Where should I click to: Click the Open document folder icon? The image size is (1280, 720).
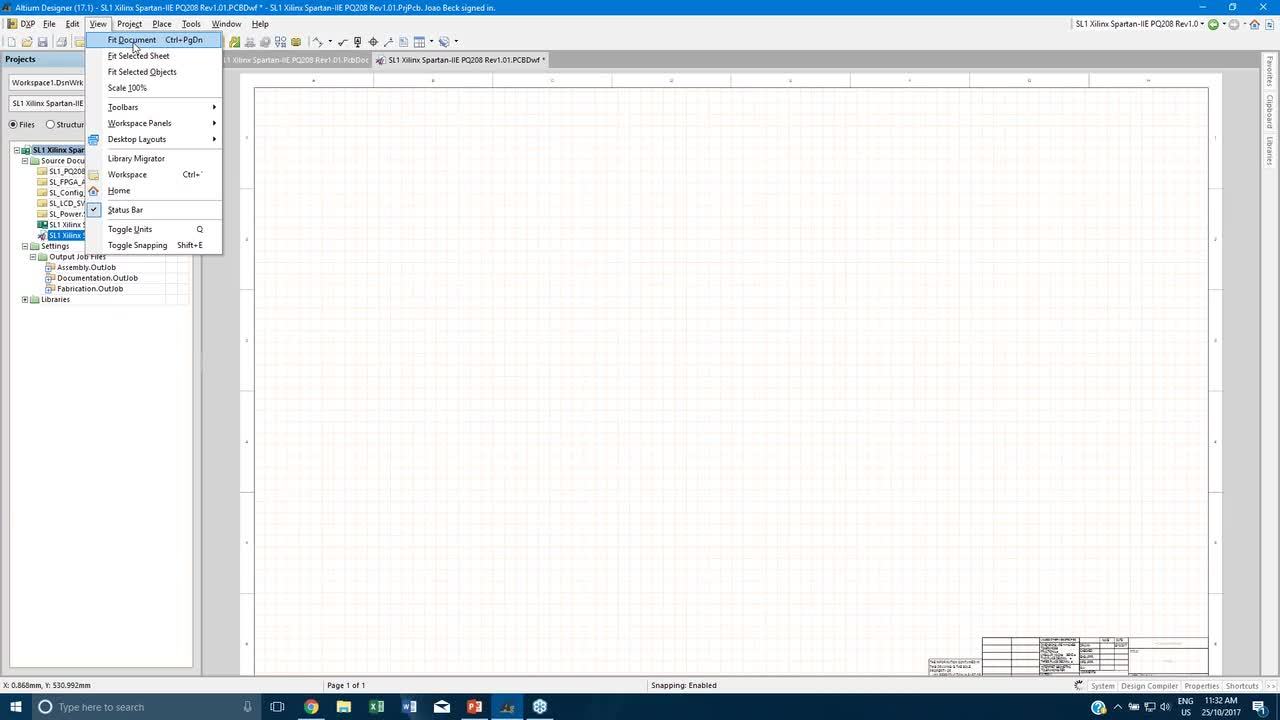tap(27, 42)
